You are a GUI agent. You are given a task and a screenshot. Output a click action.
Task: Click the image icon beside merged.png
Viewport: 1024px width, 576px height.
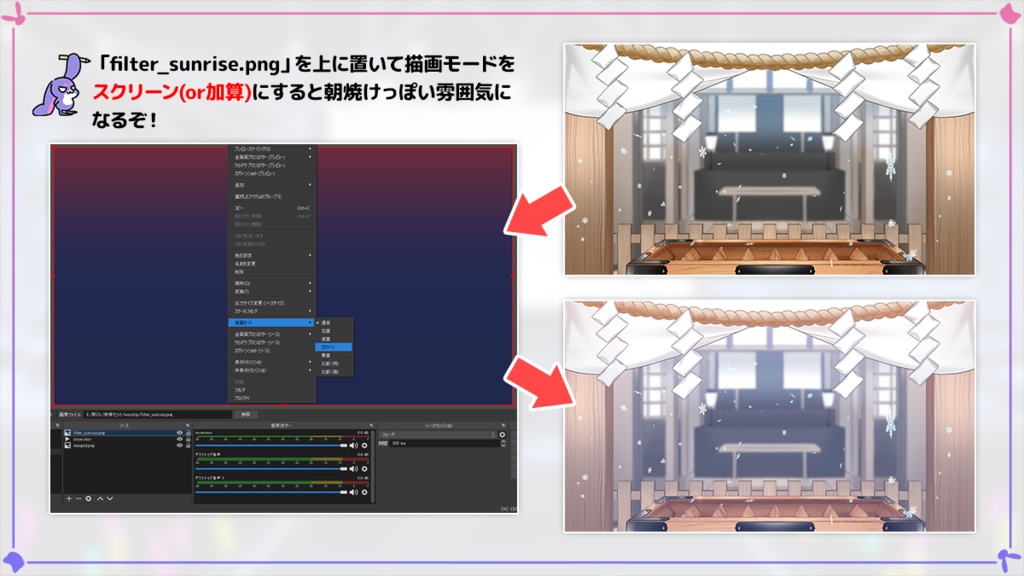tap(67, 445)
